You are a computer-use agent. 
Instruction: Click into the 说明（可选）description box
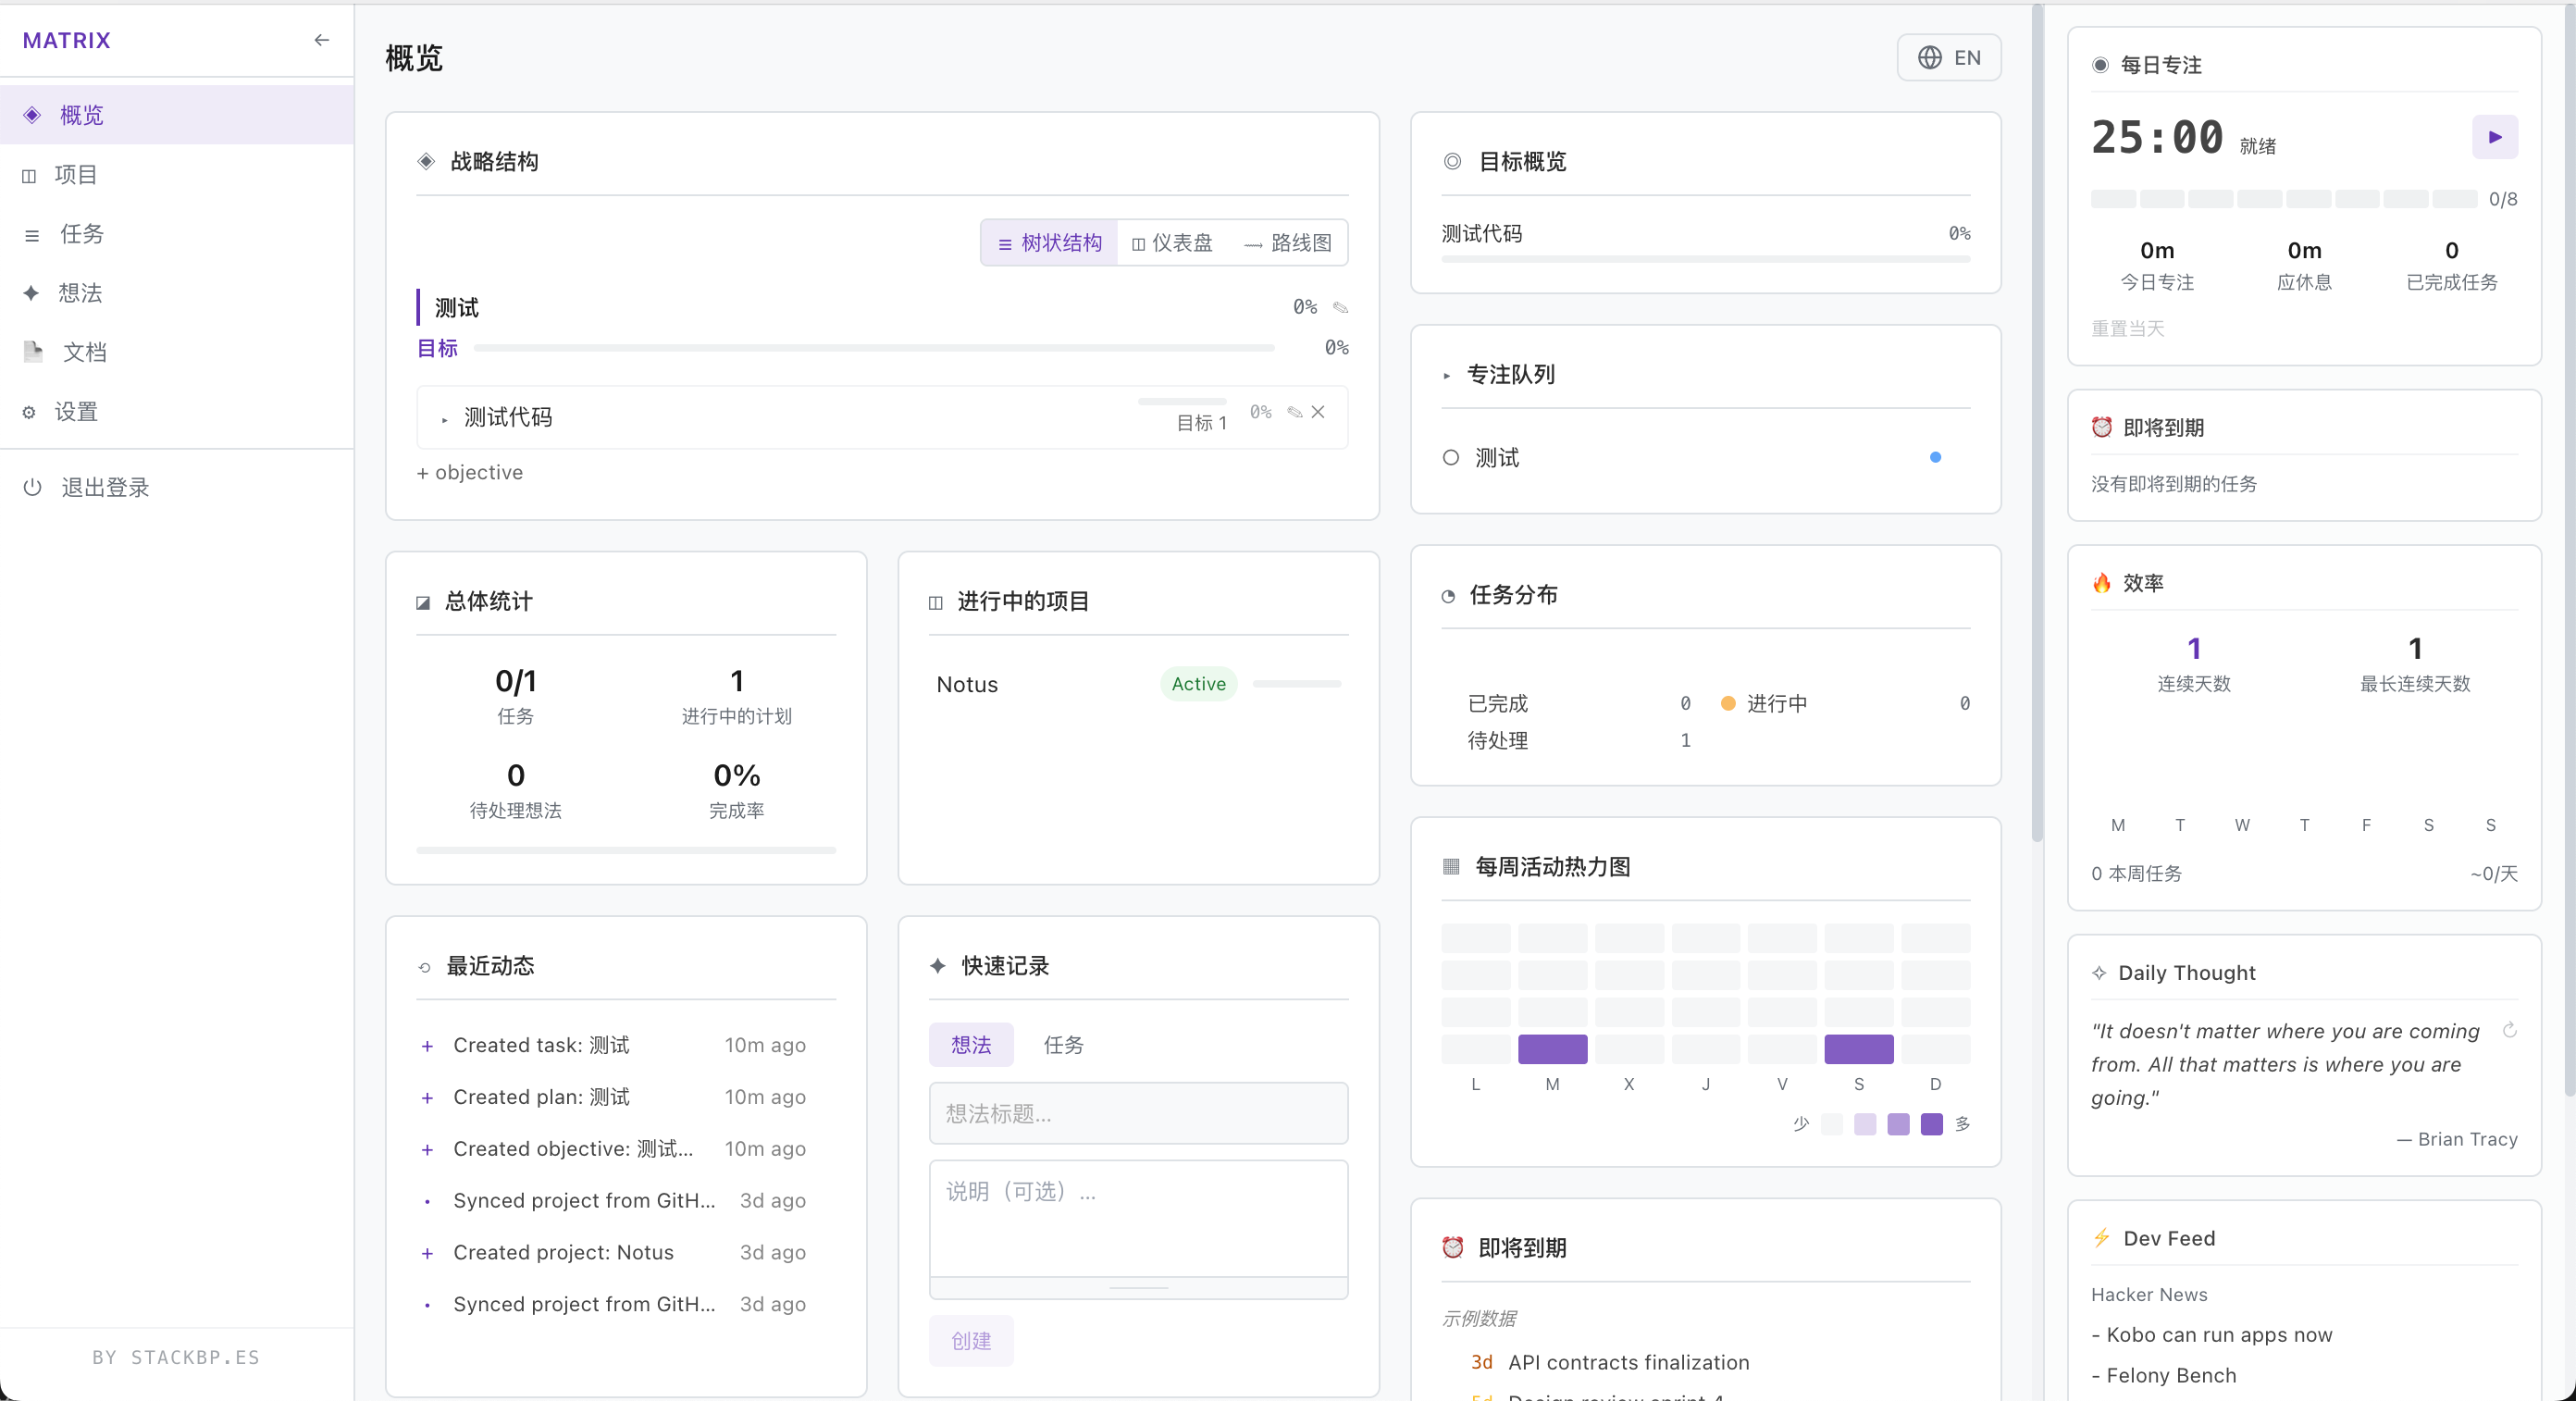point(1138,1220)
